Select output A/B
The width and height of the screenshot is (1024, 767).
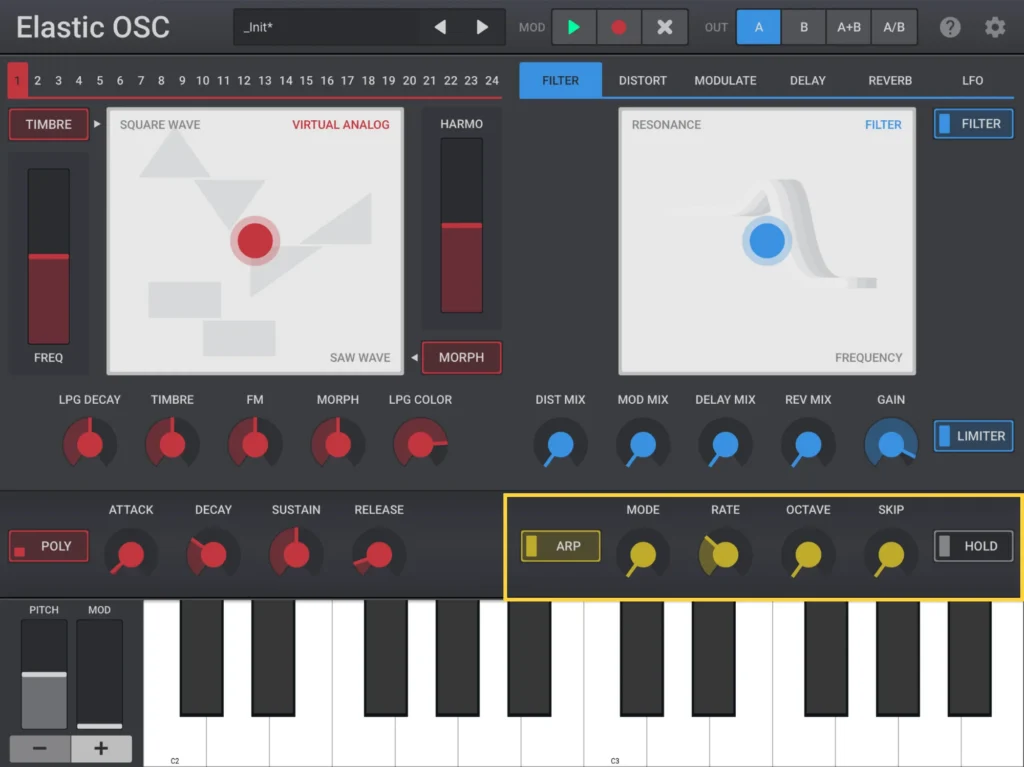894,27
